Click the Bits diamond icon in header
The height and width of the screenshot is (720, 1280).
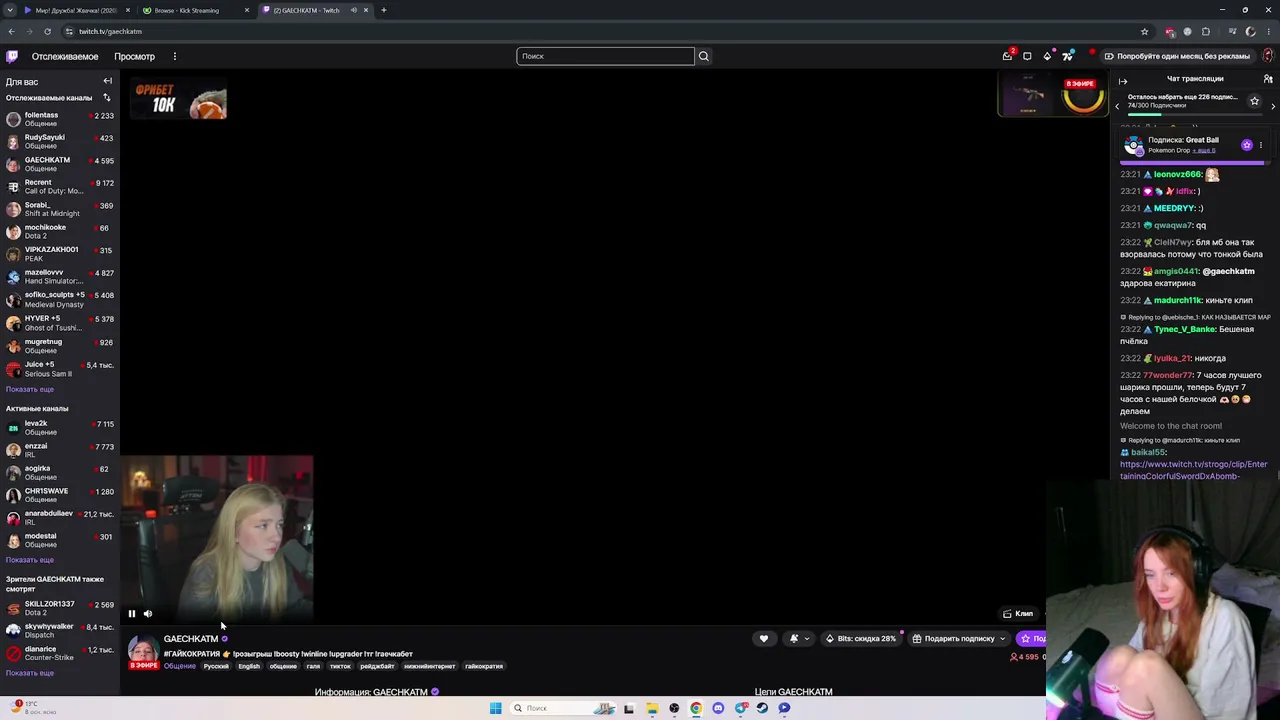(1047, 56)
